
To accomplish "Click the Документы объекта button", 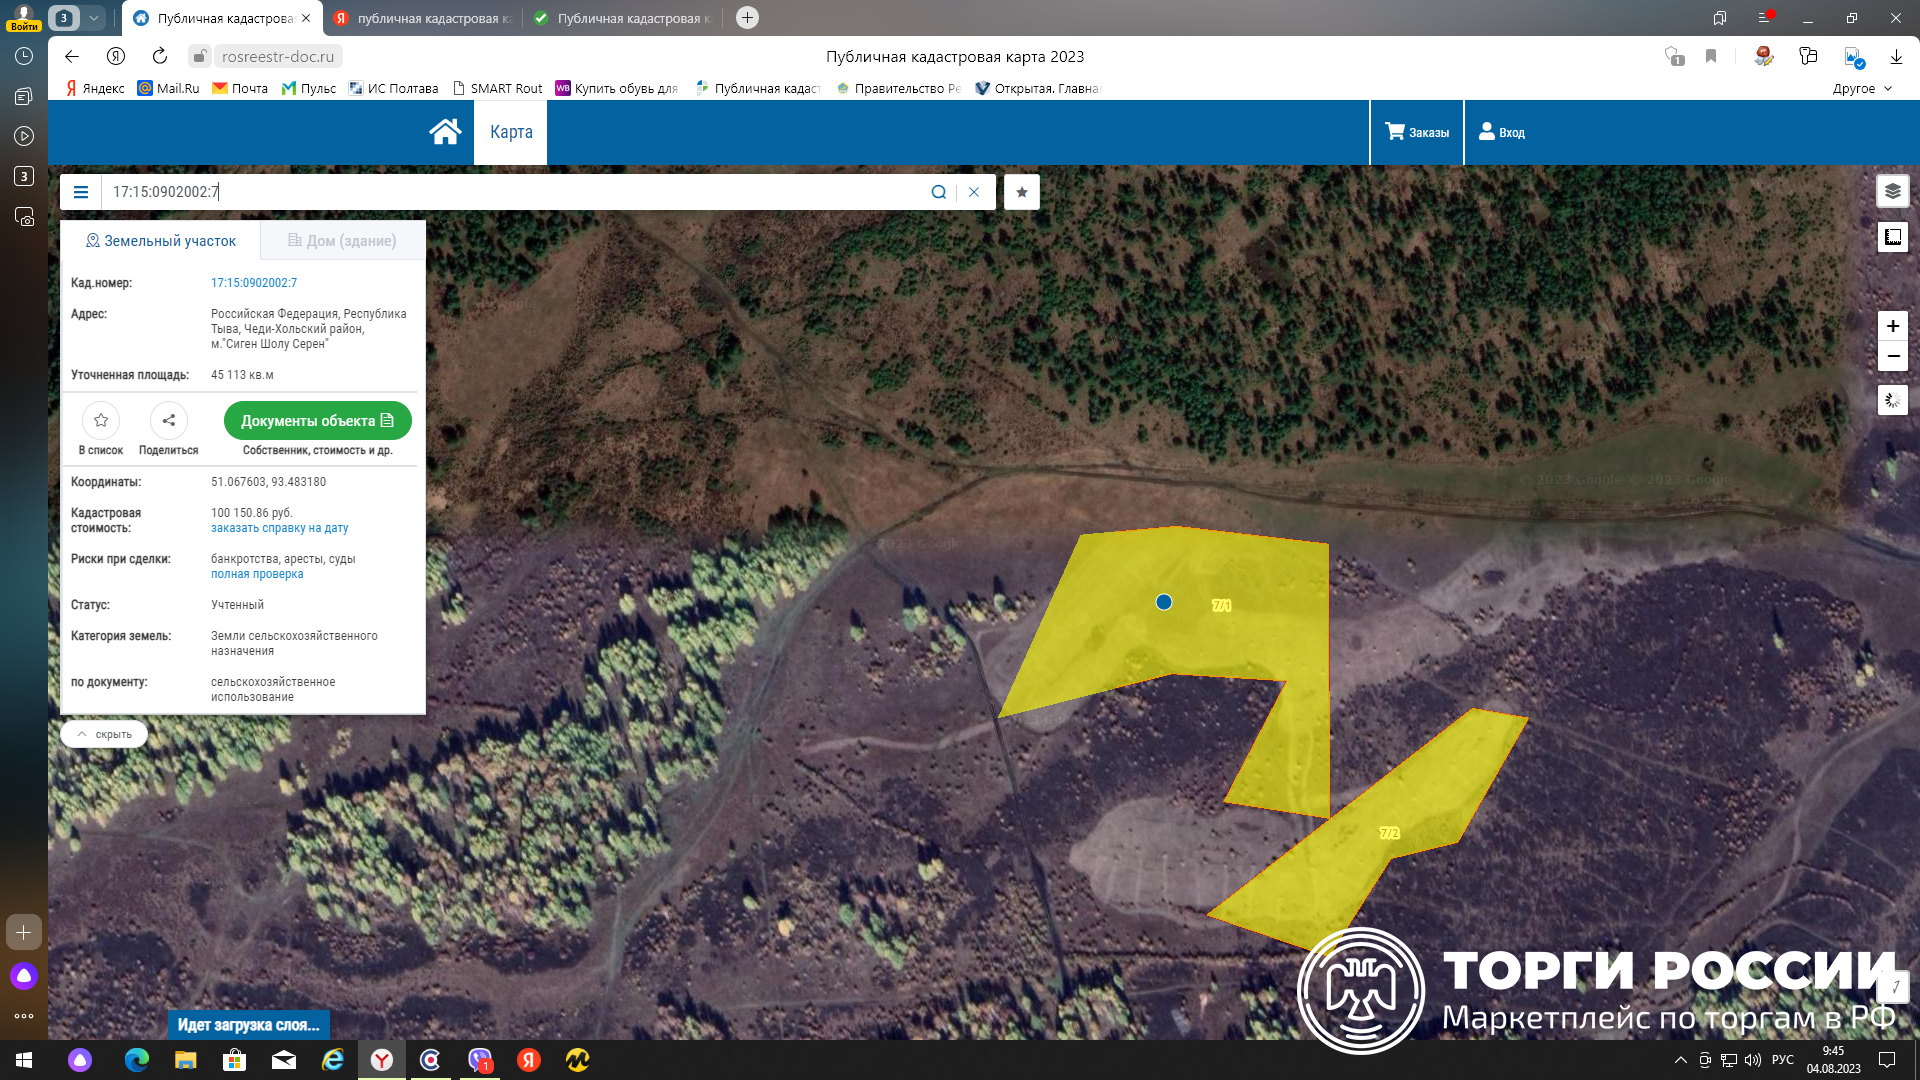I will (317, 421).
